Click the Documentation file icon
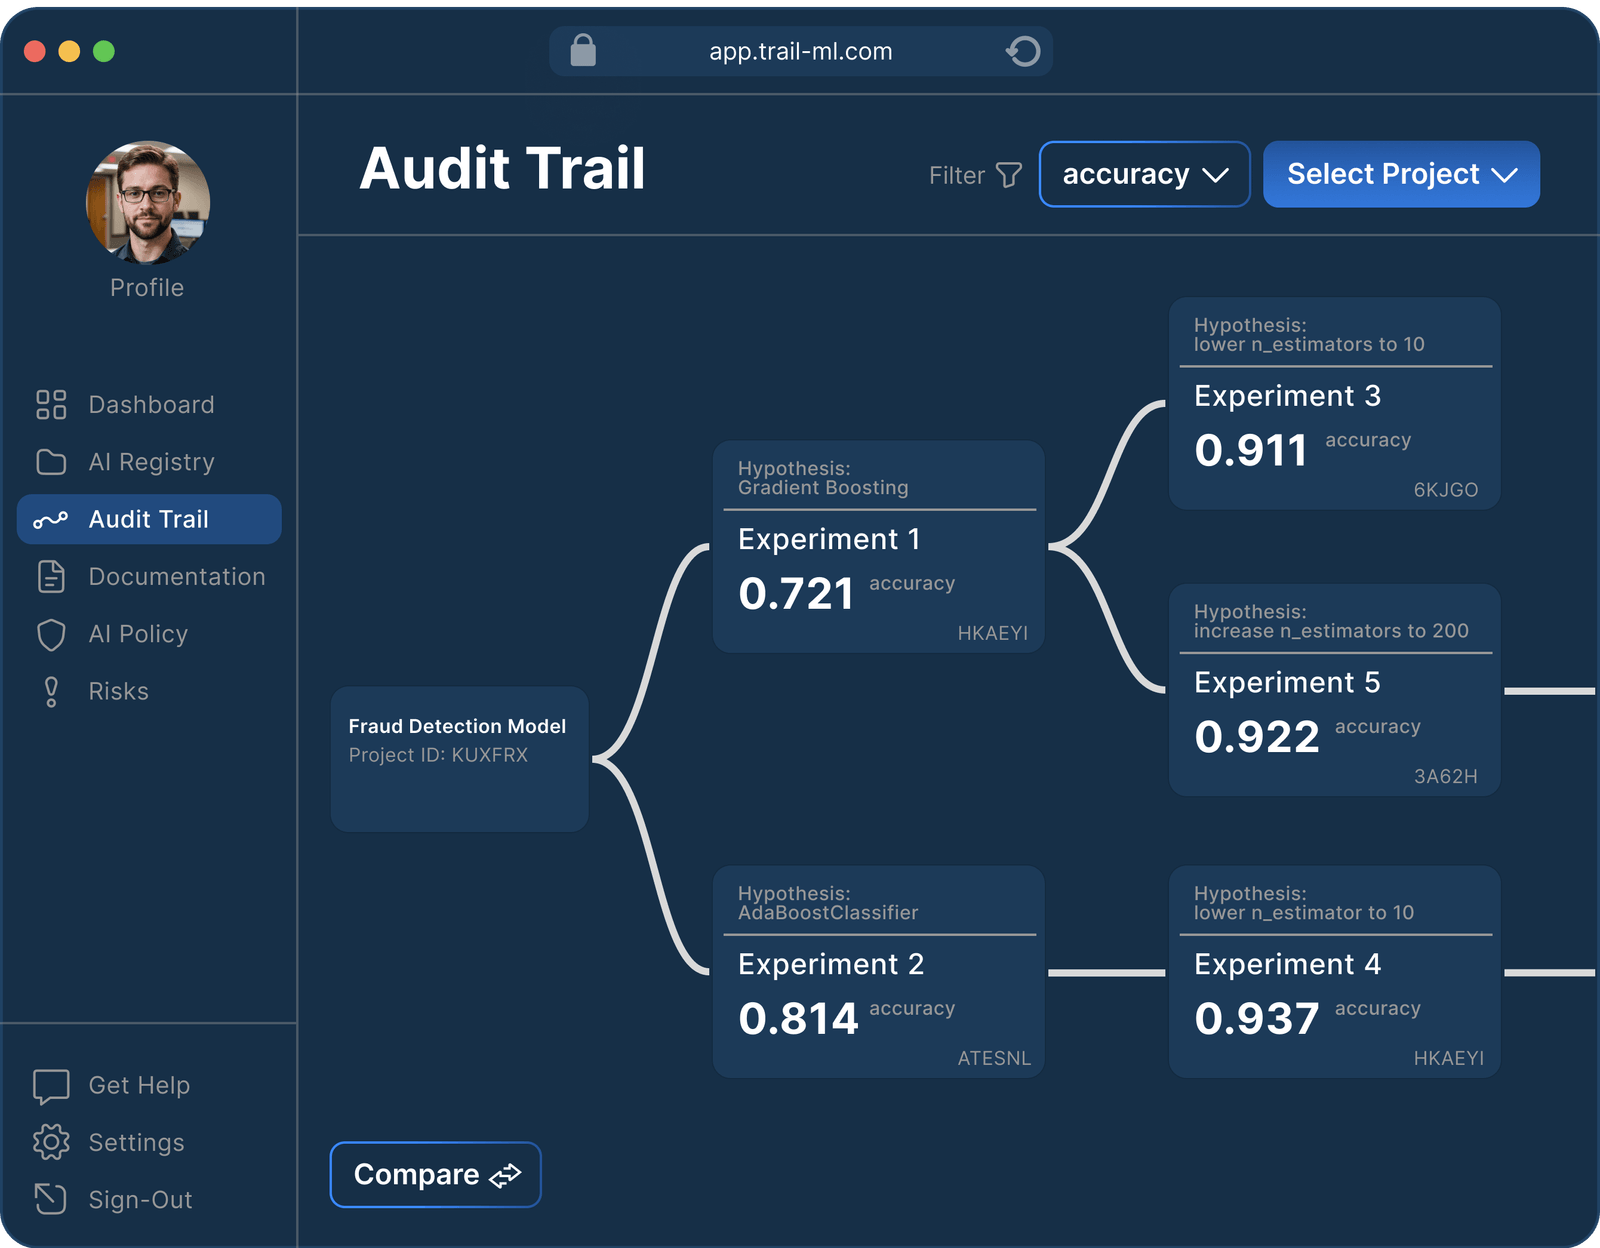 (x=51, y=577)
